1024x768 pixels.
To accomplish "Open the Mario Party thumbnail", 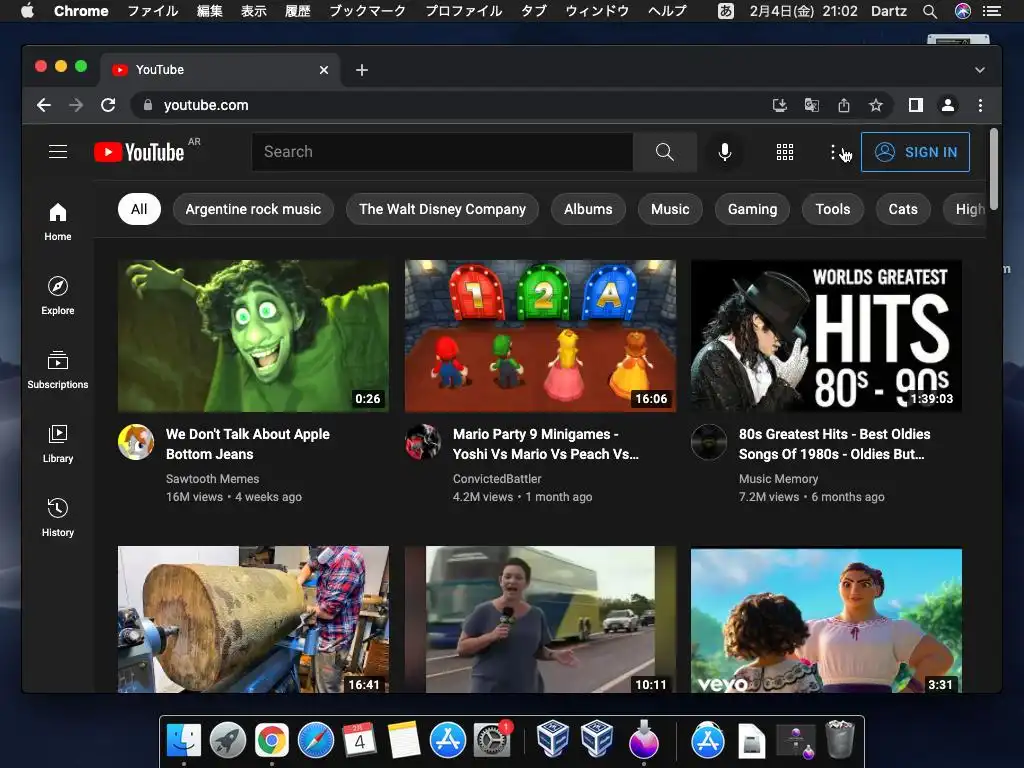I will [x=540, y=336].
